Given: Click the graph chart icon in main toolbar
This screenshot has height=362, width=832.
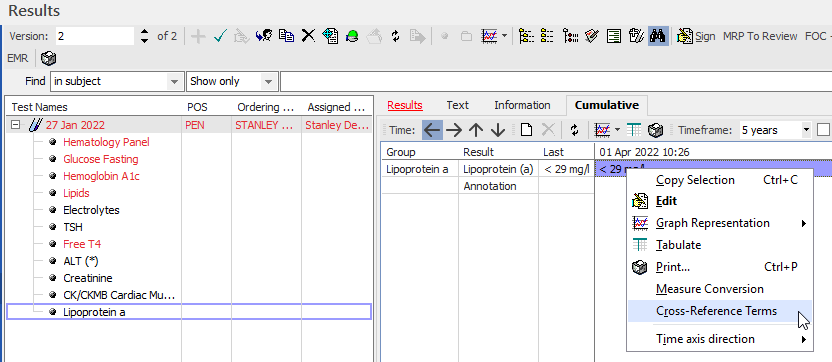Looking at the screenshot, I should click(x=489, y=36).
